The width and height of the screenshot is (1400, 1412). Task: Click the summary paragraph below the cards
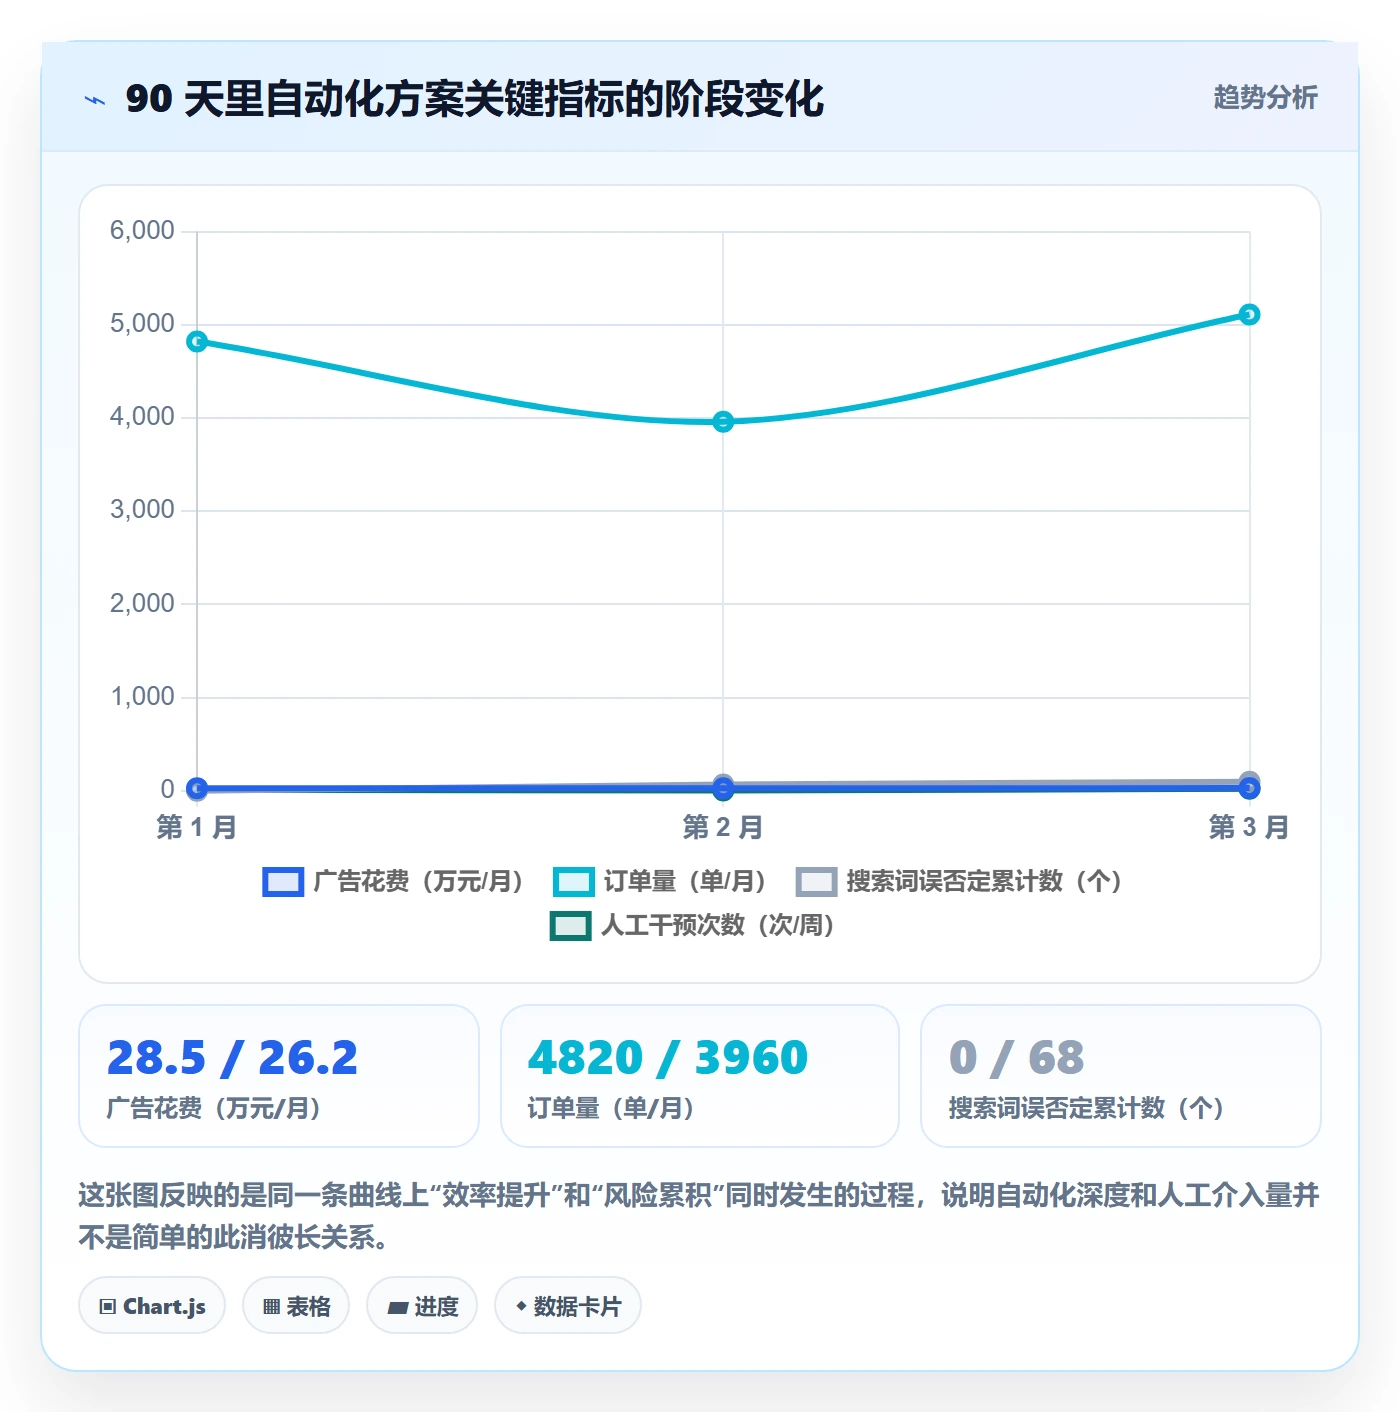tap(699, 1216)
